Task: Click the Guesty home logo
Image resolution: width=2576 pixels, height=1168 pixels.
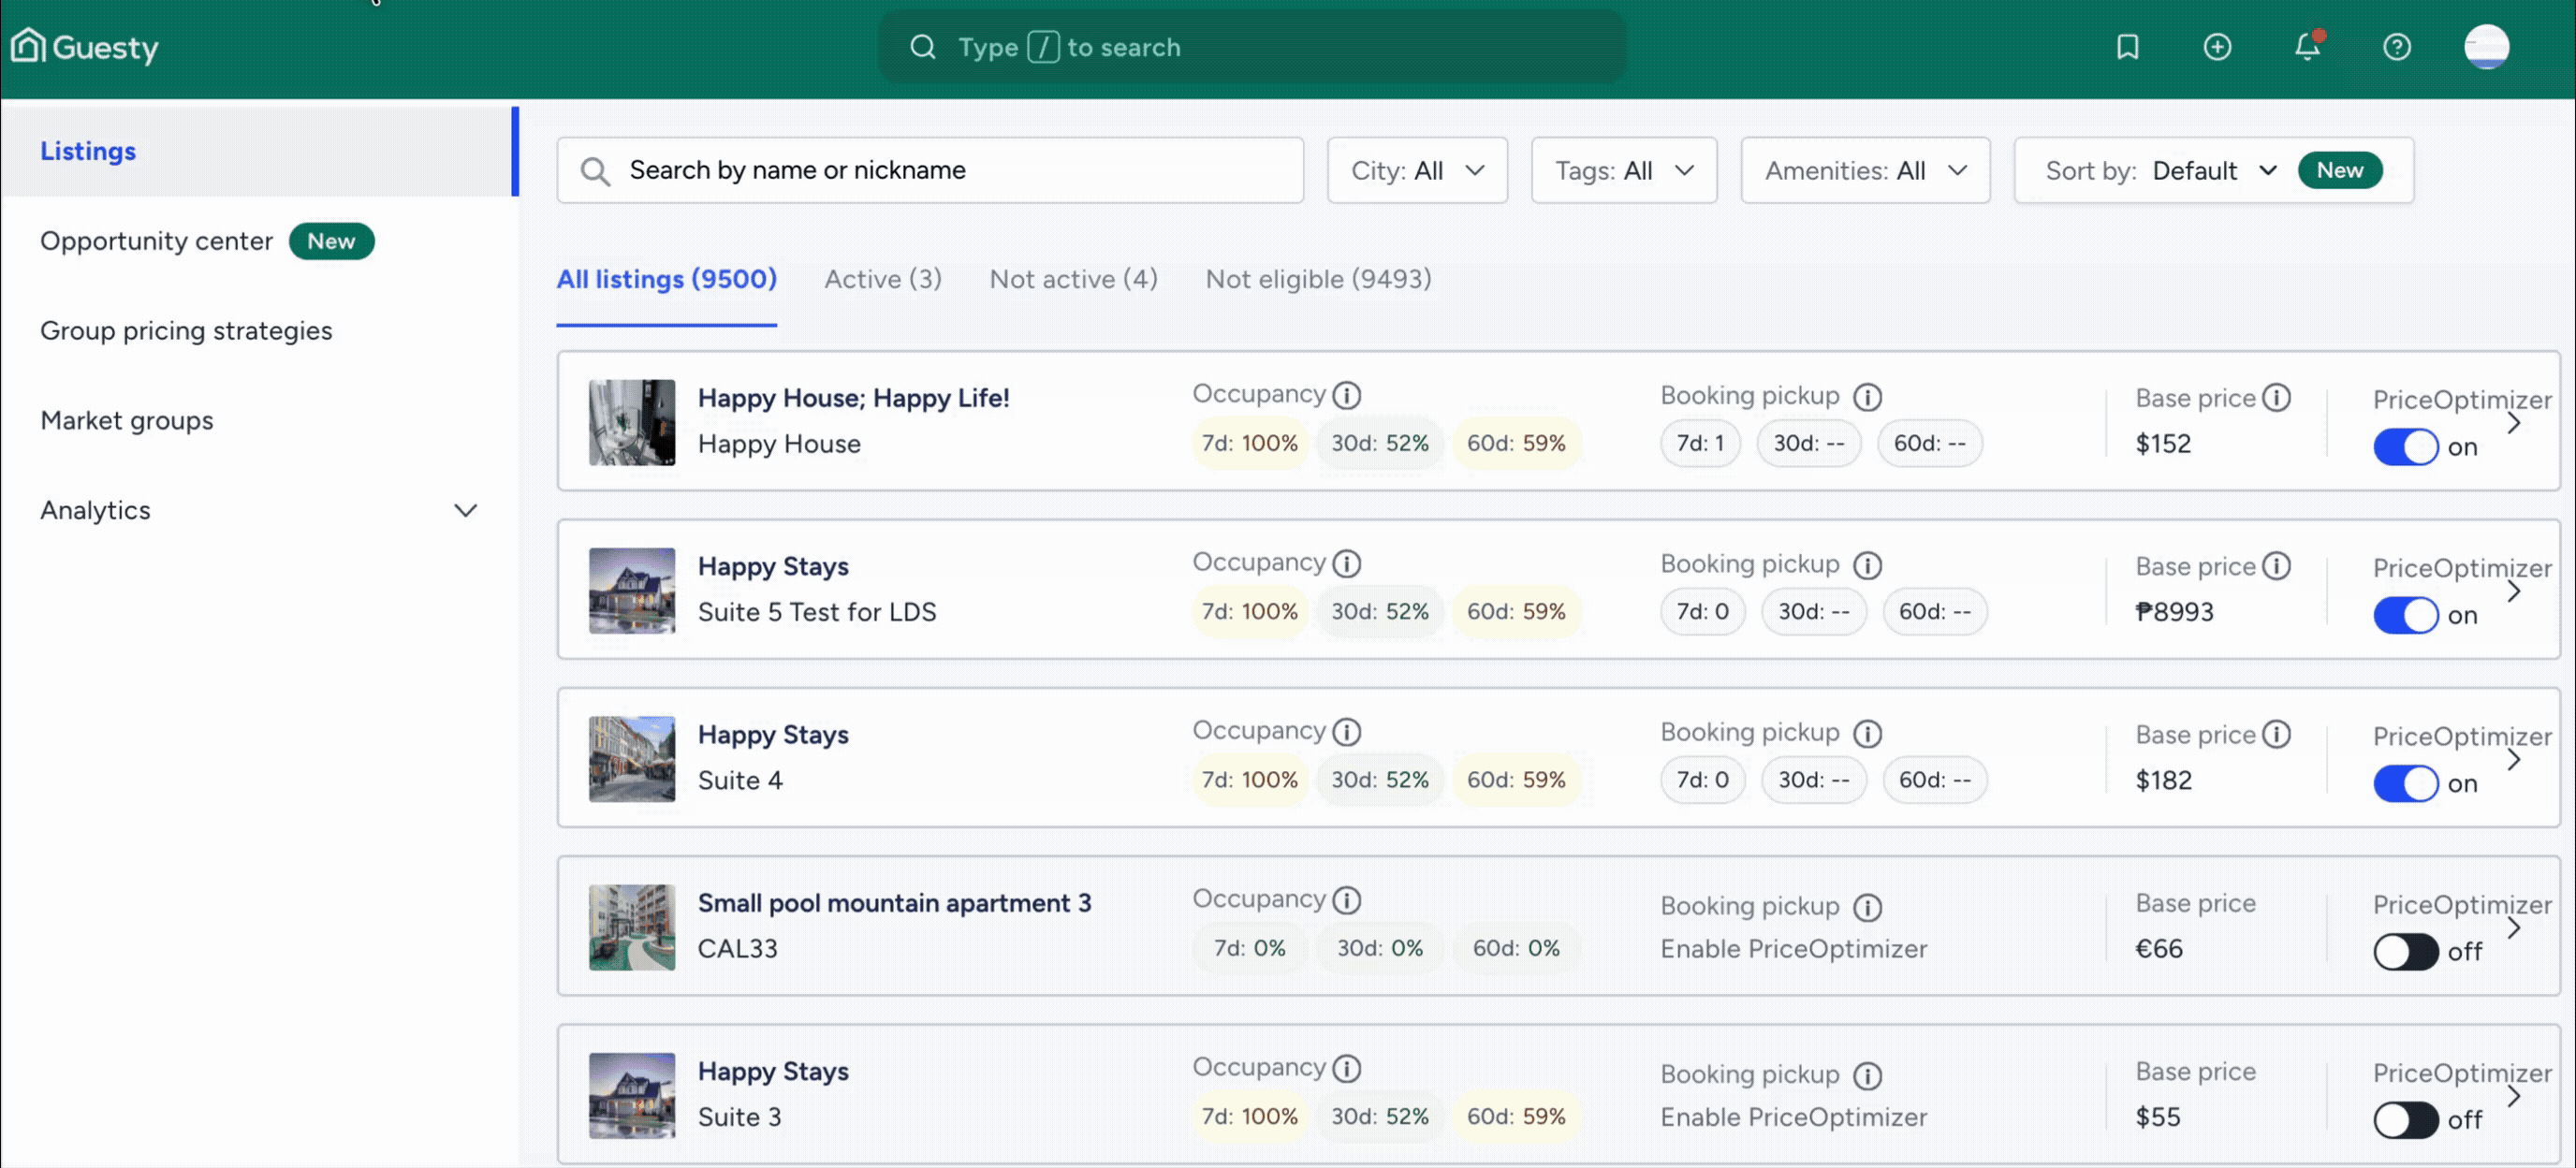Action: pos(84,47)
